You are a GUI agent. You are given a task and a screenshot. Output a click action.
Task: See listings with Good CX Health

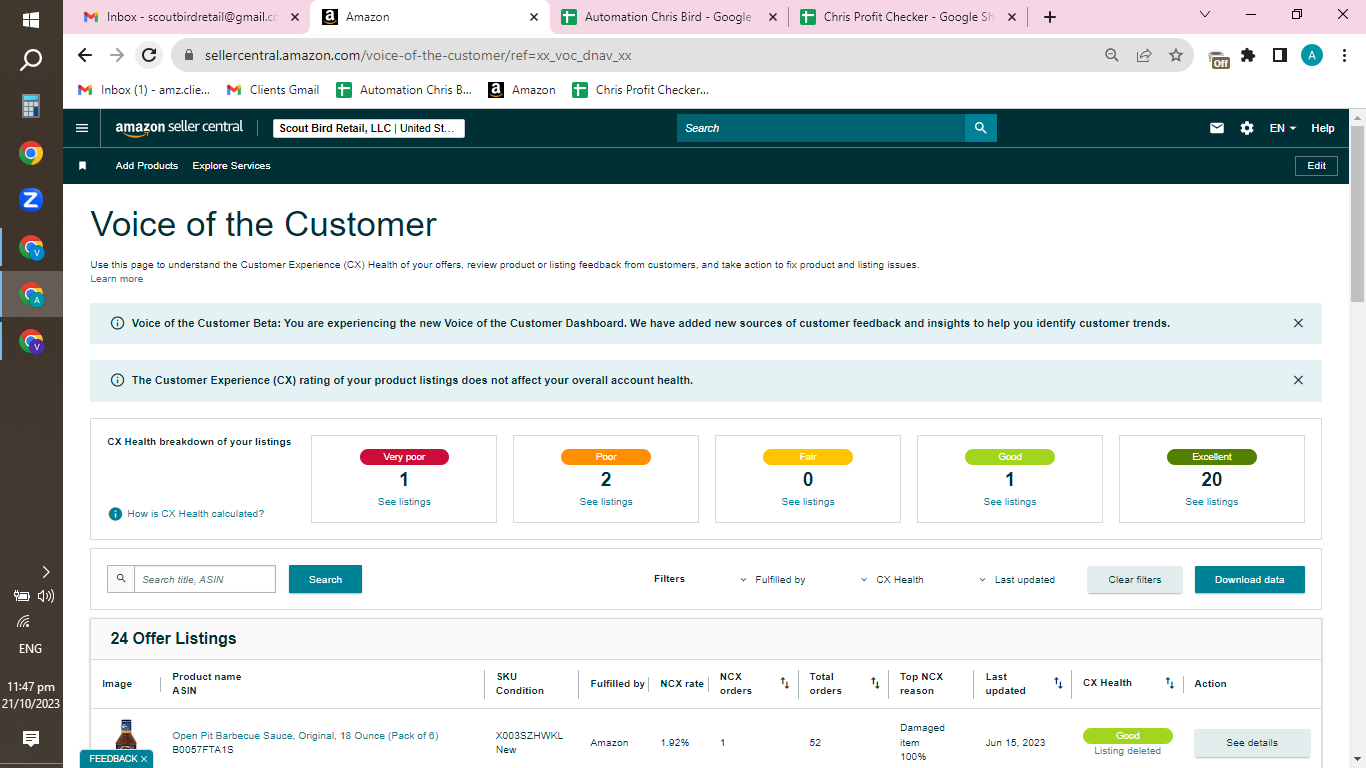1010,502
